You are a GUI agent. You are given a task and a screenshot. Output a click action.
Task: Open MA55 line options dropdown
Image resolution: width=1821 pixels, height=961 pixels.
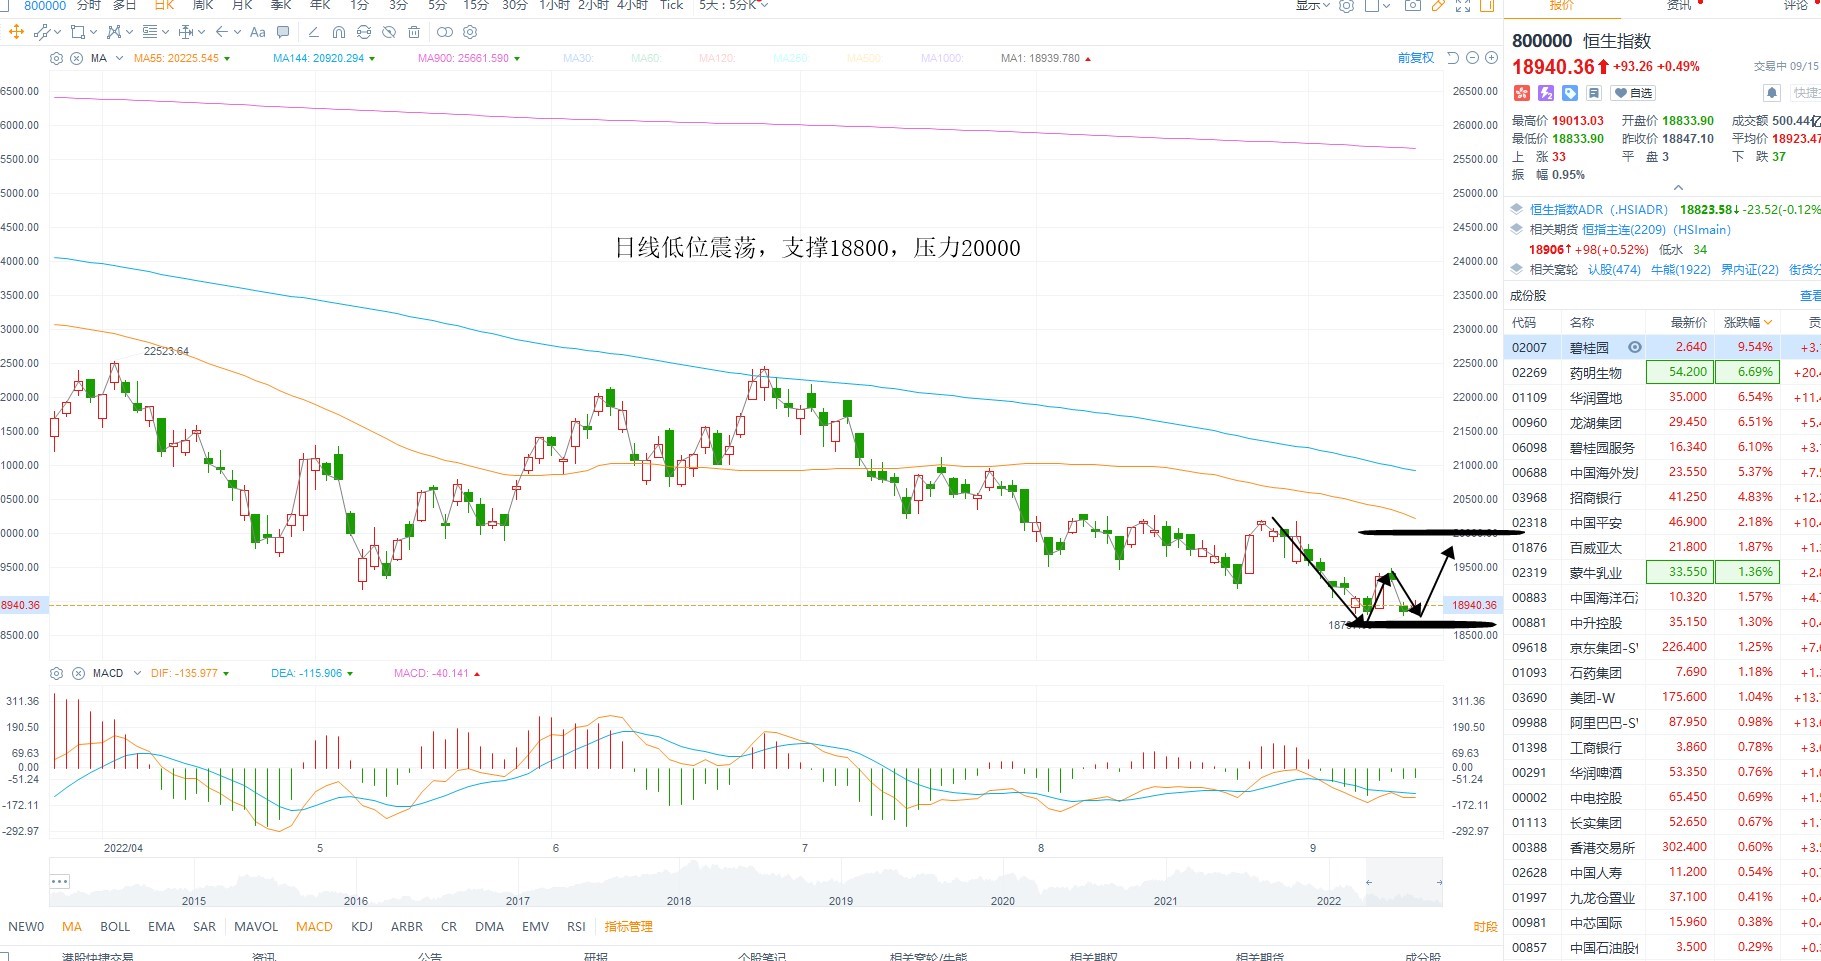[x=227, y=59]
